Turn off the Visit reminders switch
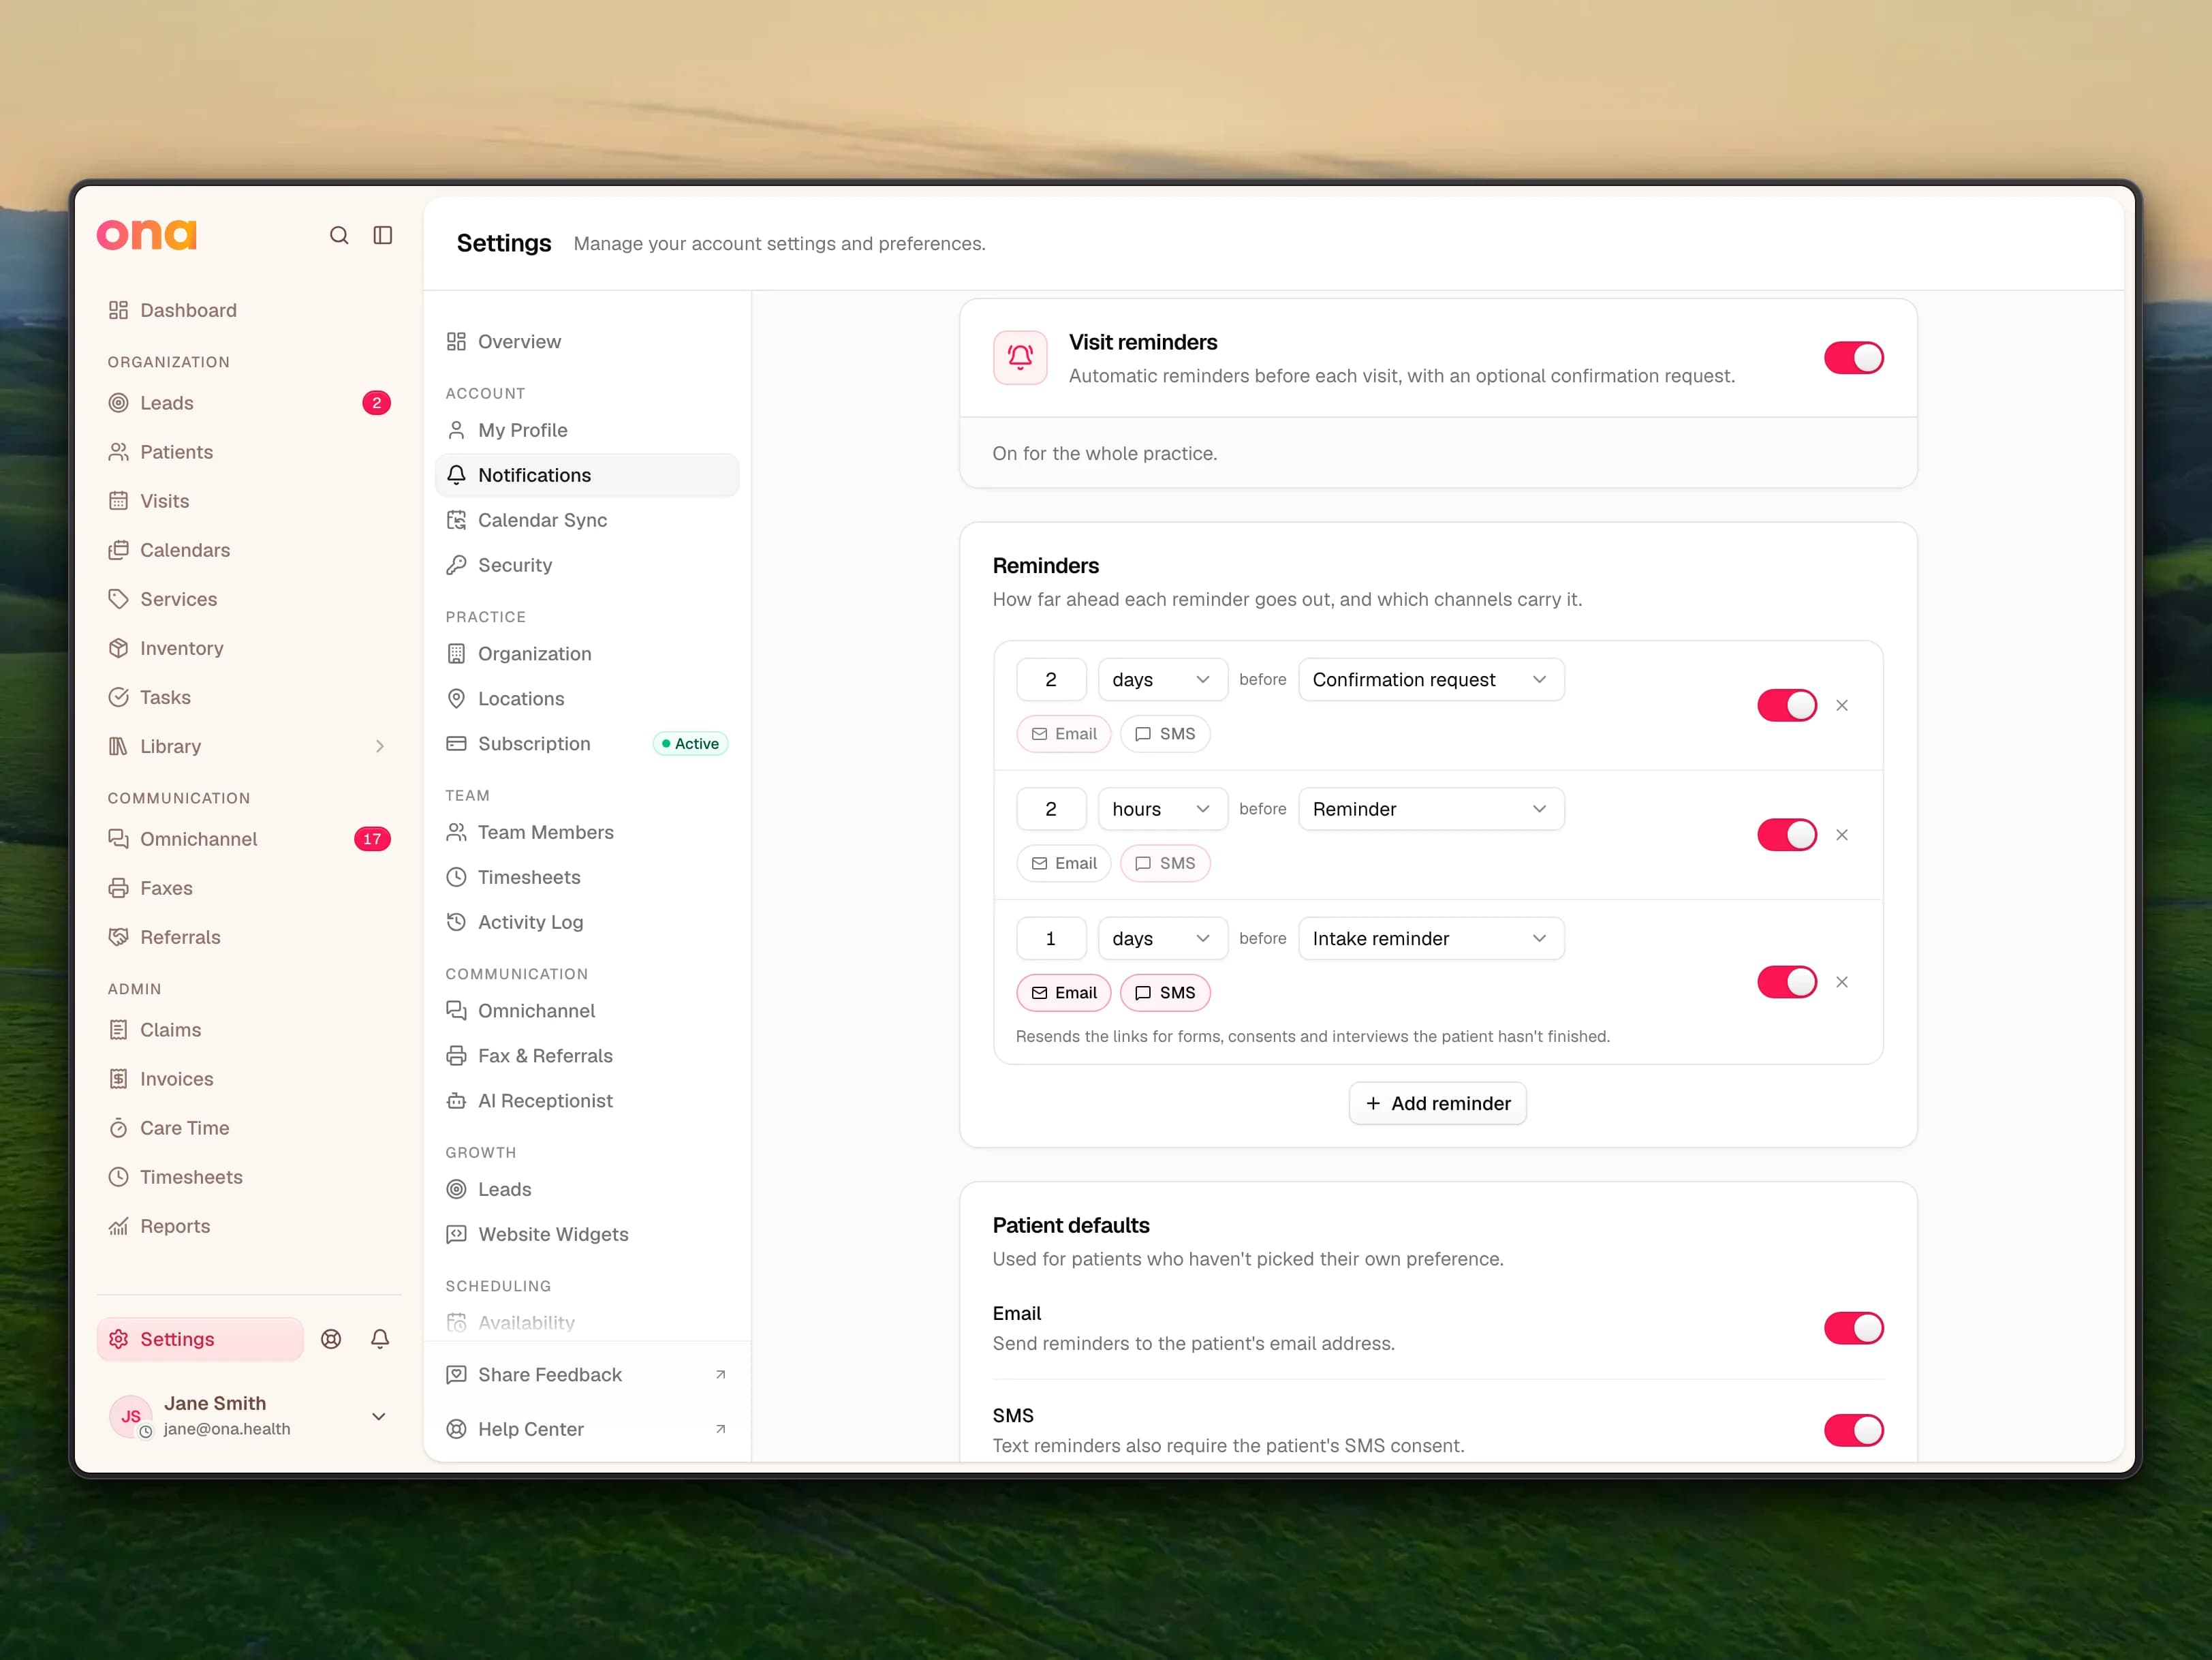 pyautogui.click(x=1853, y=358)
